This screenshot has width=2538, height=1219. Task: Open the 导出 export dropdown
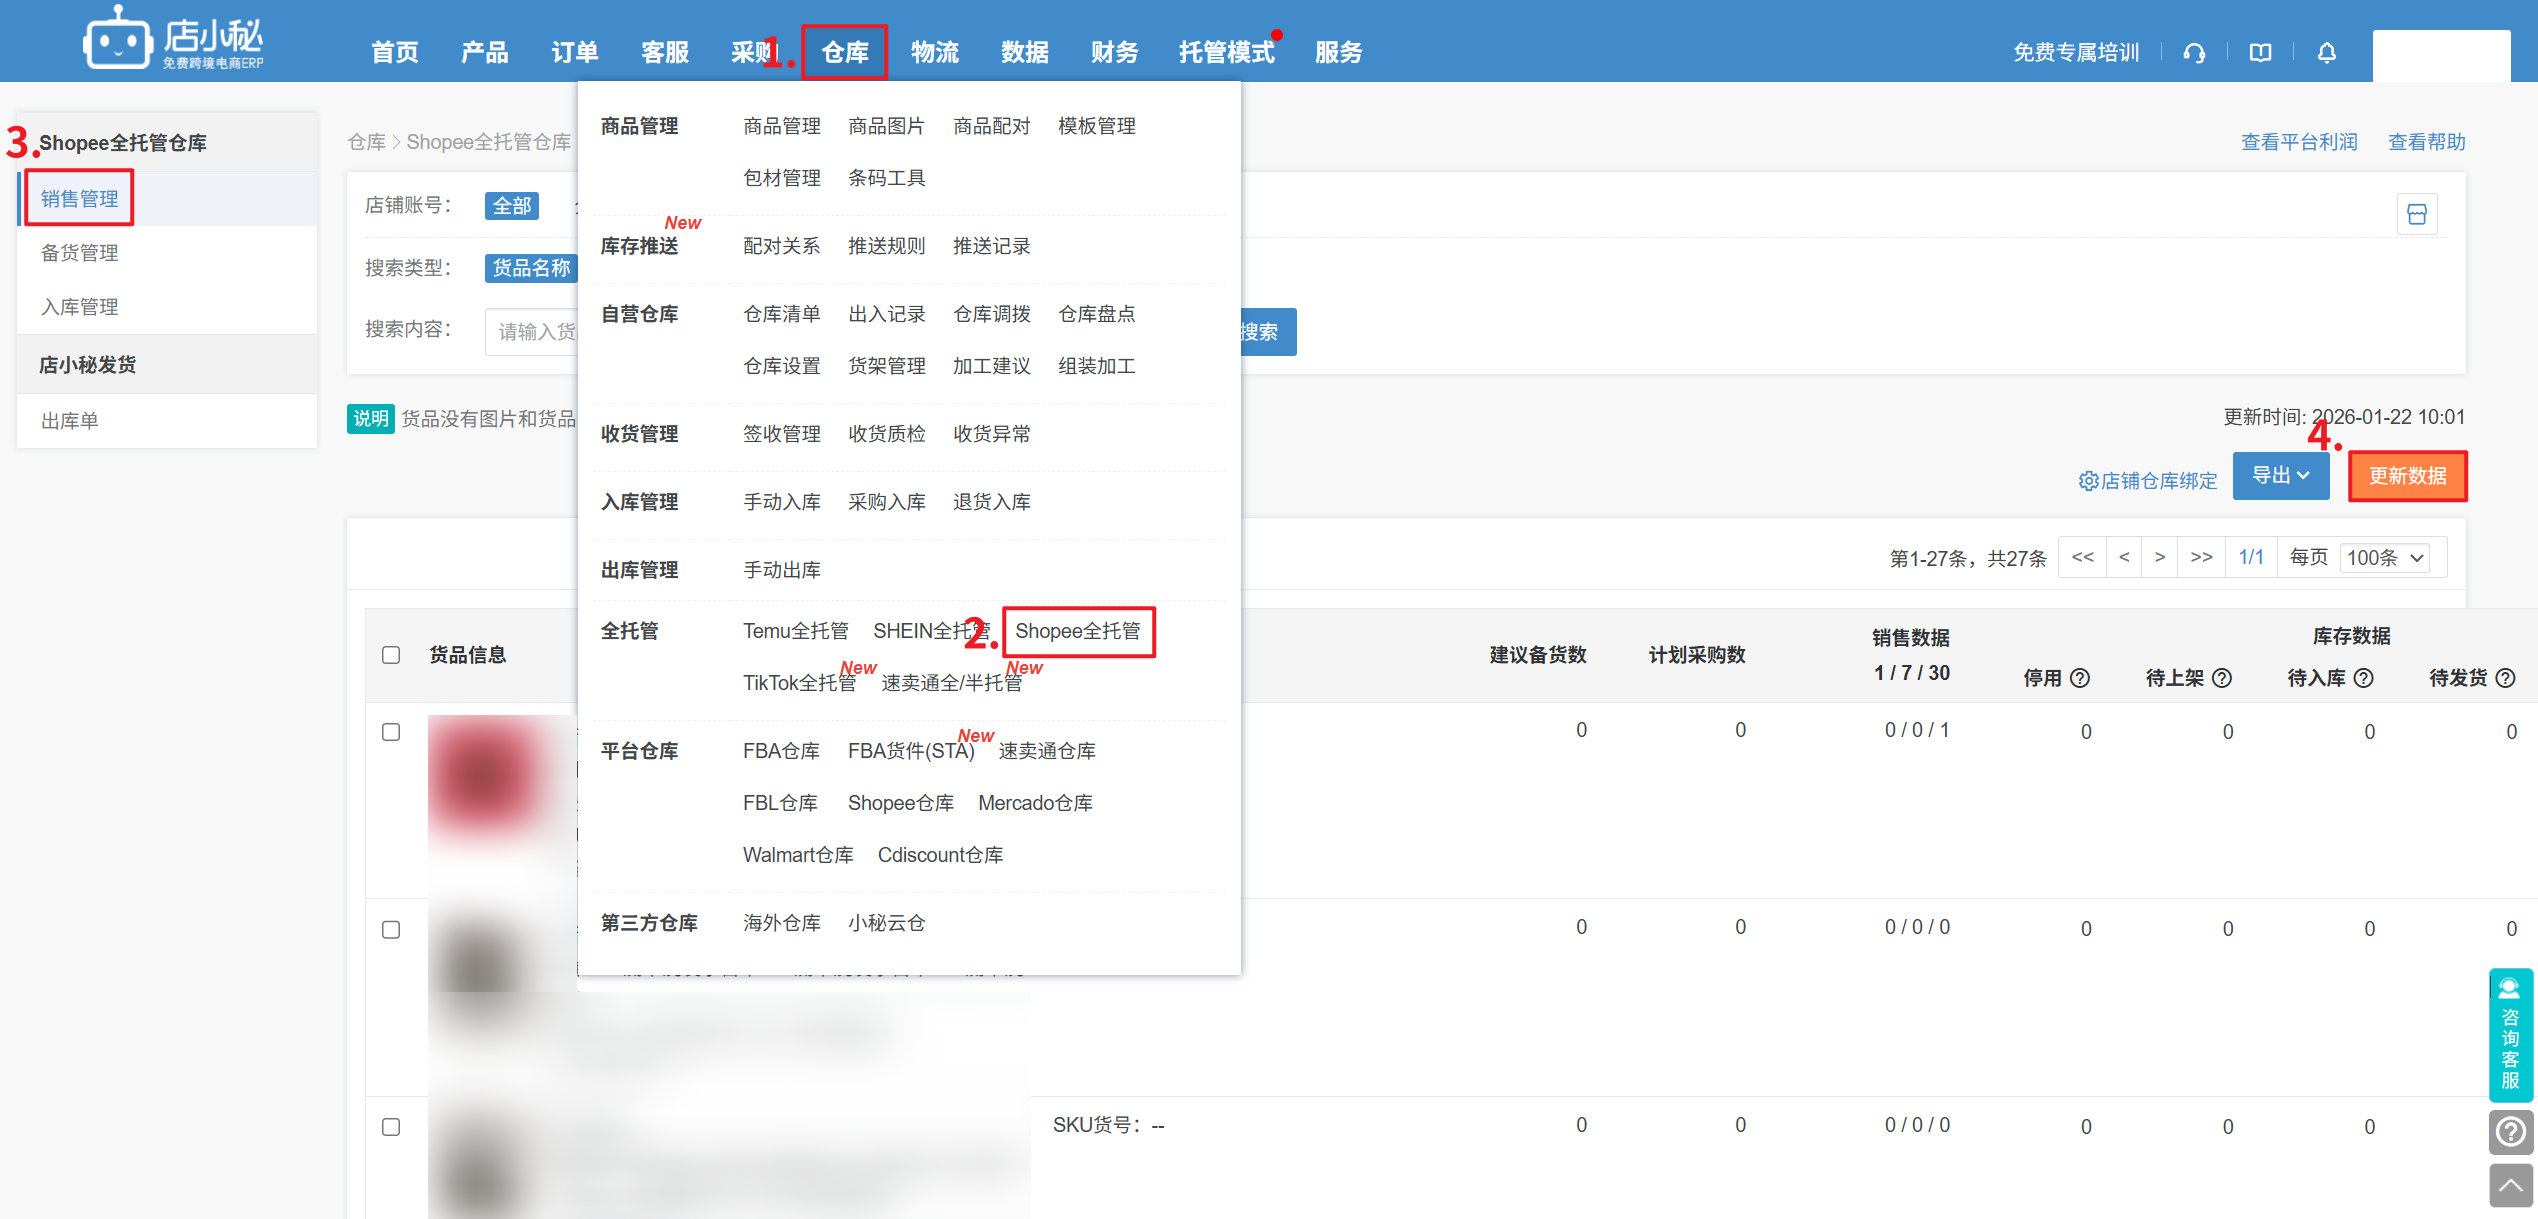click(2280, 476)
